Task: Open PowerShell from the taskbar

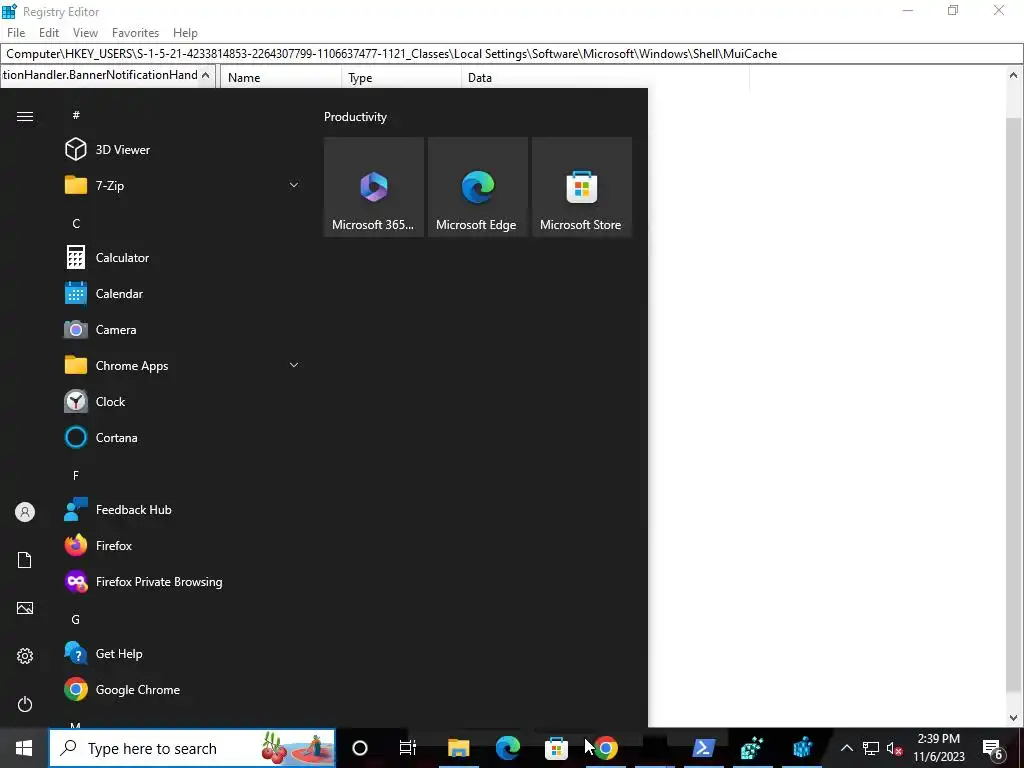Action: pos(703,748)
